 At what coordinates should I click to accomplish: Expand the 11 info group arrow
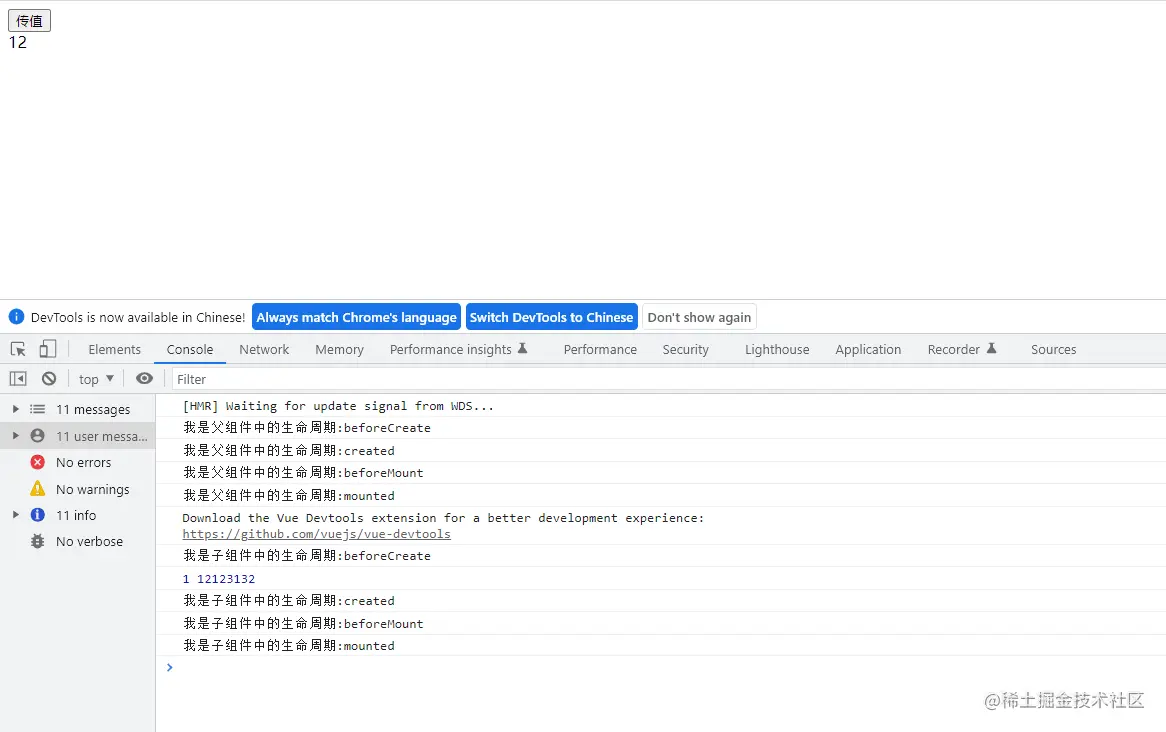coord(16,515)
